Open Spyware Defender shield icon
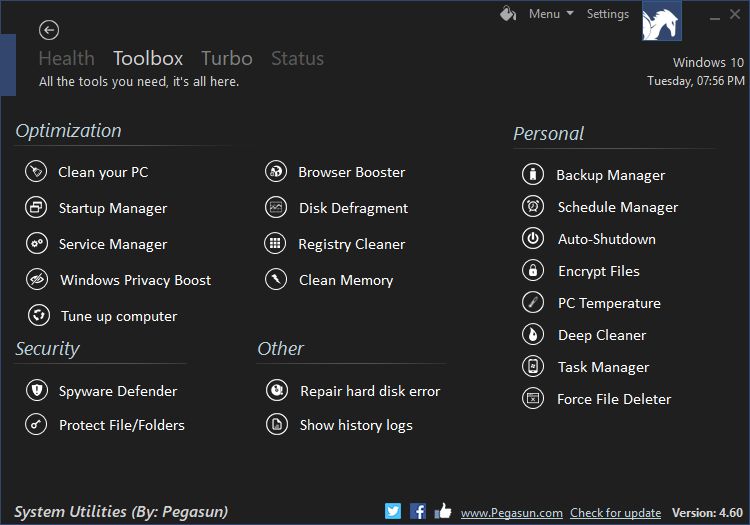Screen dimensions: 750x525 pos(37,390)
